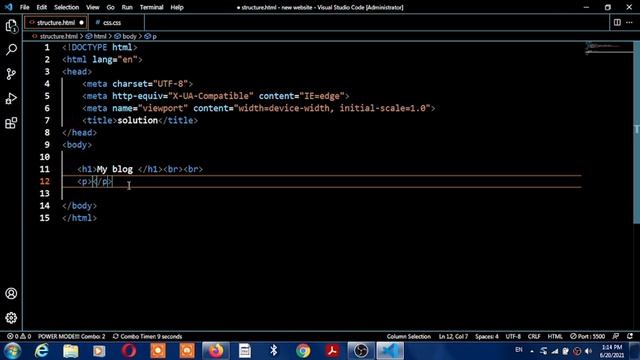The height and width of the screenshot is (360, 640).
Task: Open Source Control view
Action: (11, 74)
